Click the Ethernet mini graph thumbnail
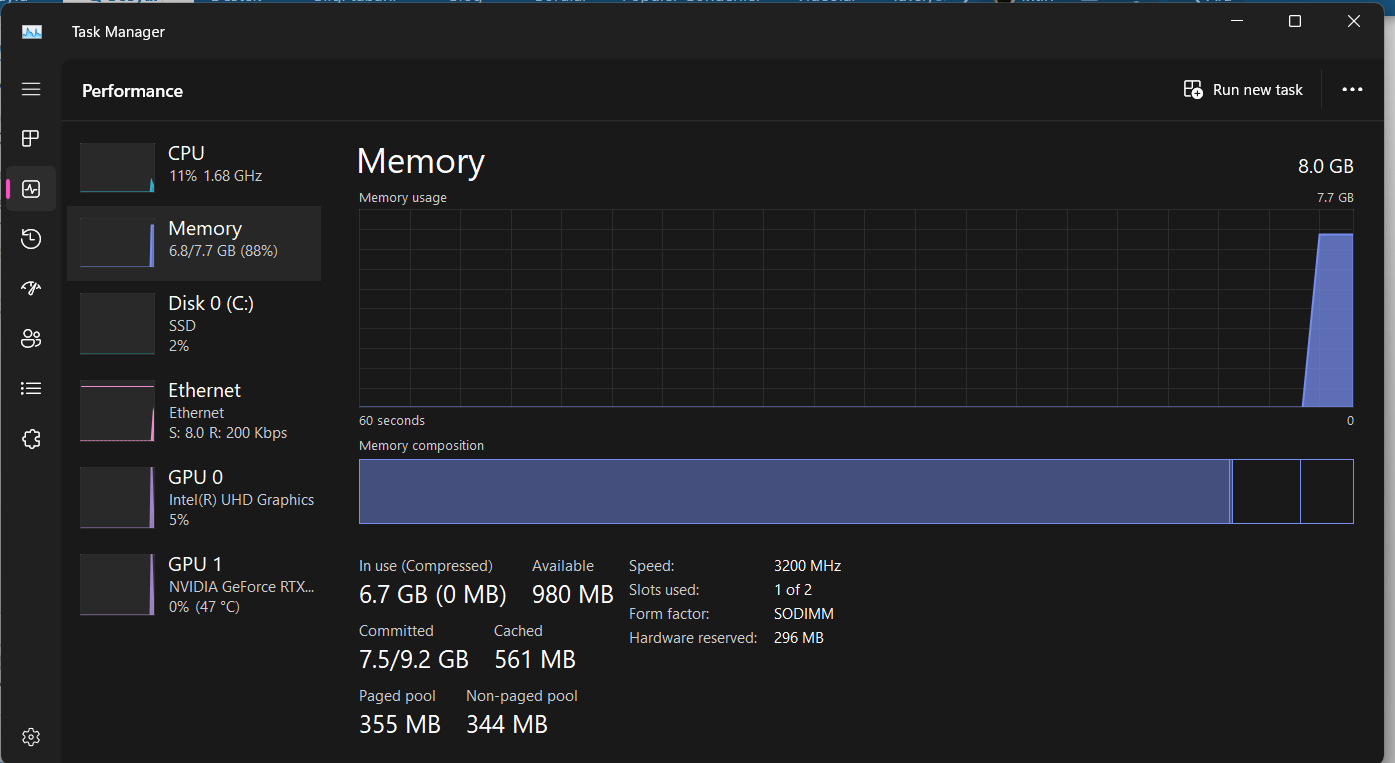The width and height of the screenshot is (1395, 763). point(117,411)
